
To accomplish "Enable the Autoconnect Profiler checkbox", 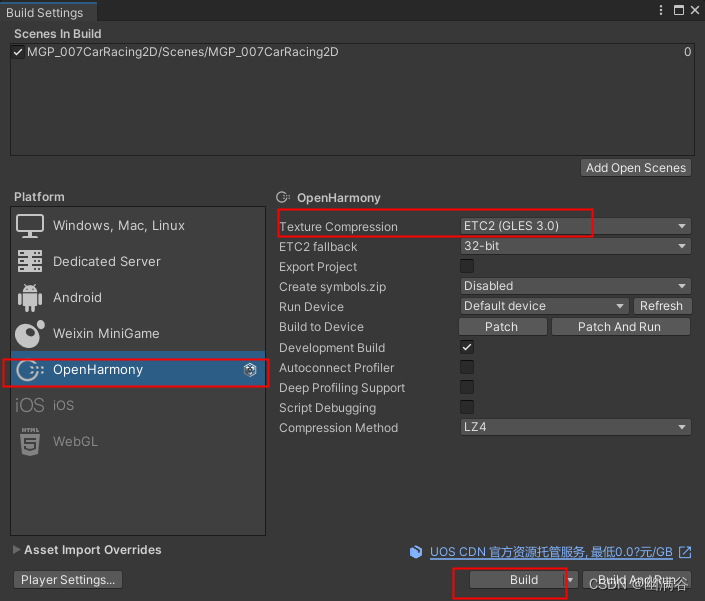I will click(467, 367).
